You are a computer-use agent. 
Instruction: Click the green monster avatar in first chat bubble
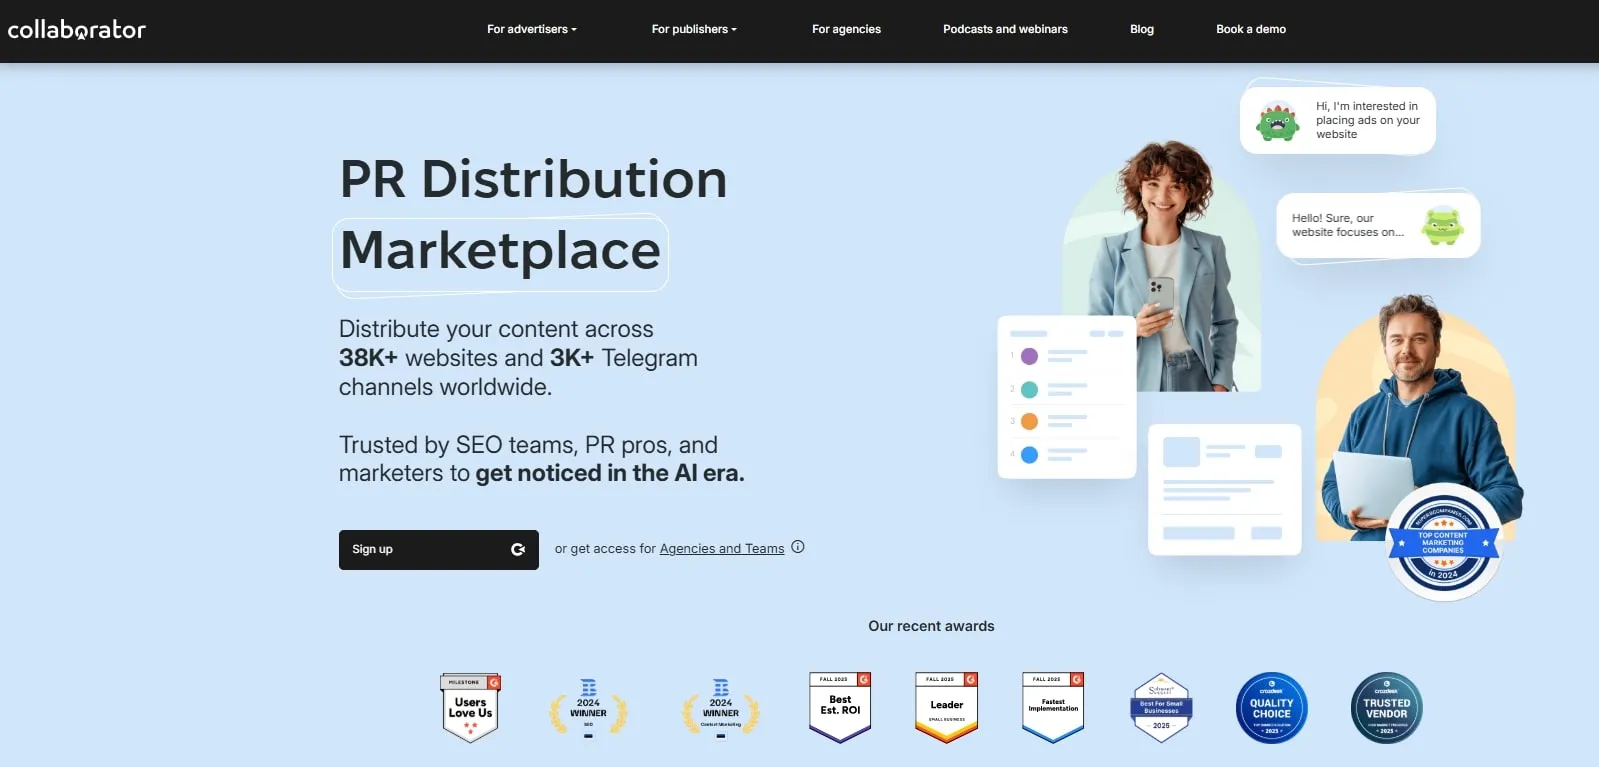1278,121
